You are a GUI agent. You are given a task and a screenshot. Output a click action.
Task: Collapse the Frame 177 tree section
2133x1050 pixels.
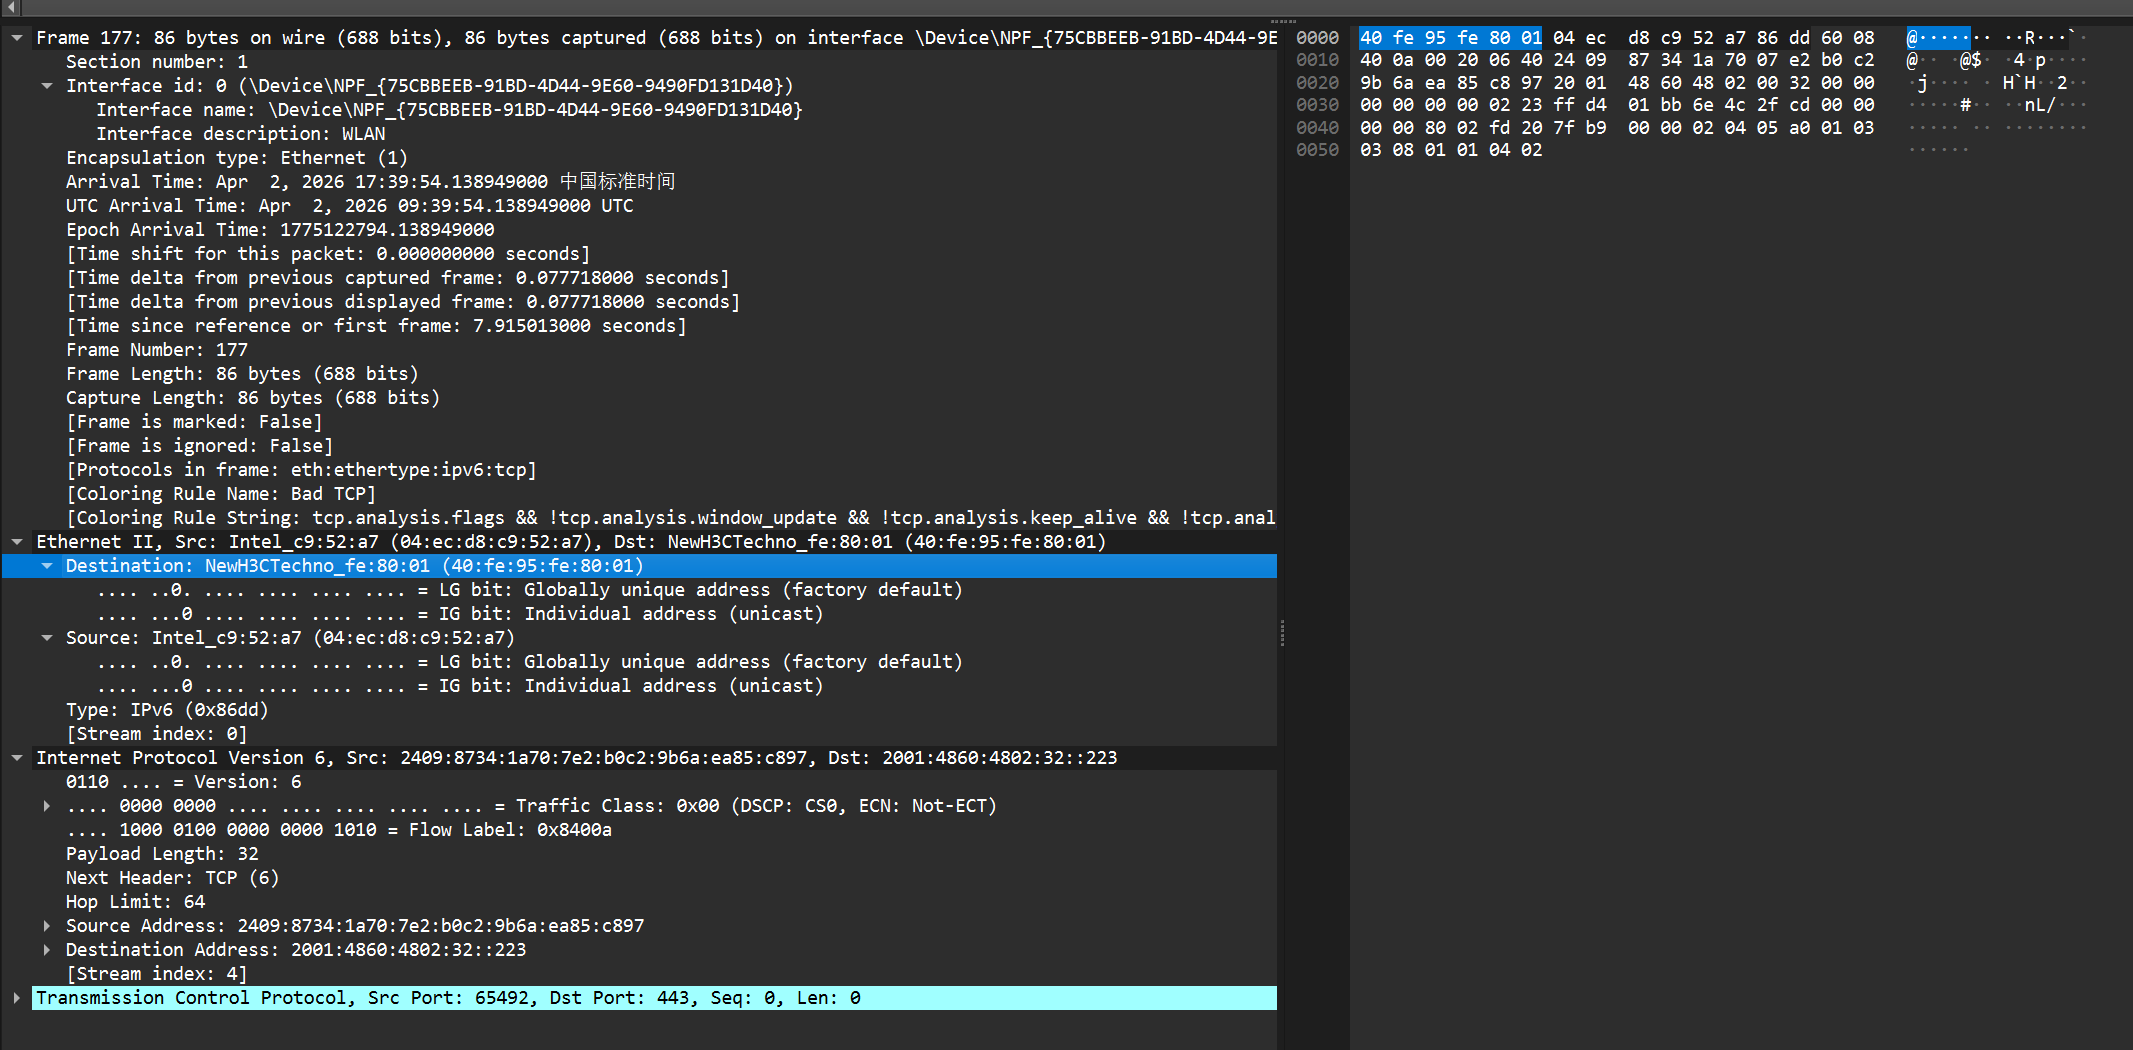click(17, 38)
